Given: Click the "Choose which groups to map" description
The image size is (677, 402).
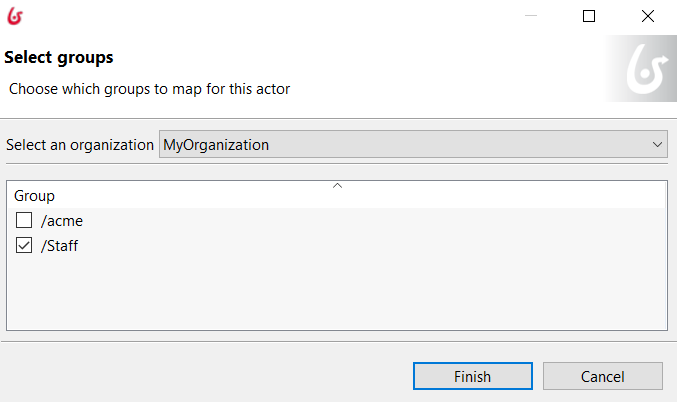Looking at the screenshot, I should coord(149,89).
